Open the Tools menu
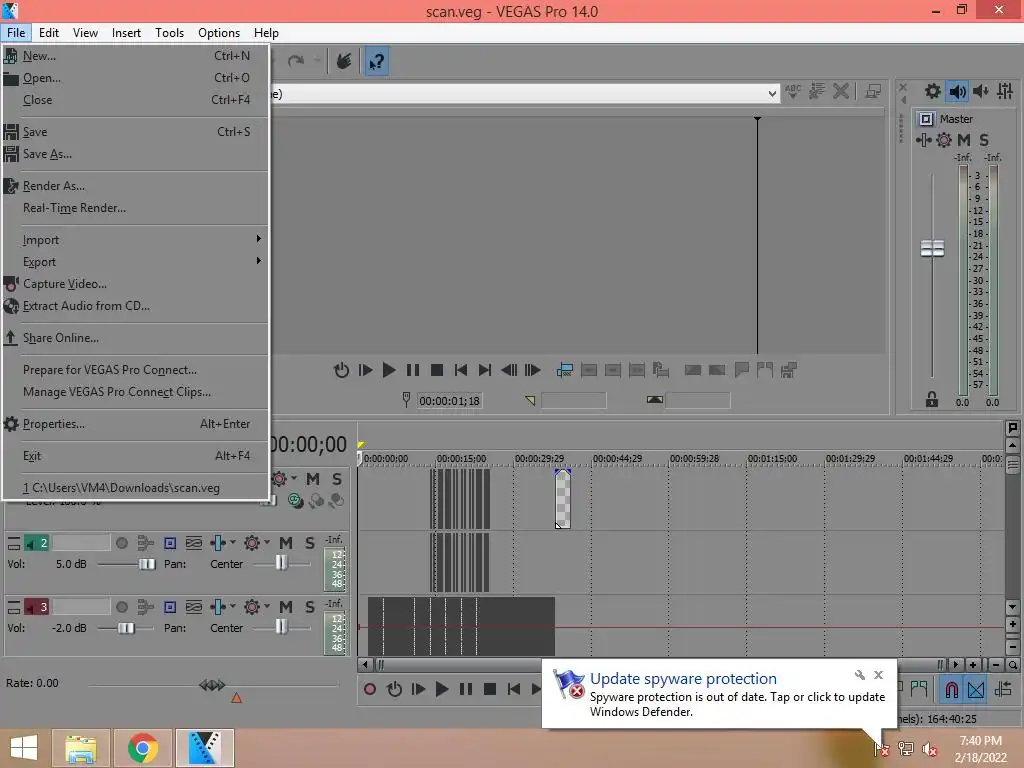This screenshot has height=768, width=1024. [x=169, y=33]
